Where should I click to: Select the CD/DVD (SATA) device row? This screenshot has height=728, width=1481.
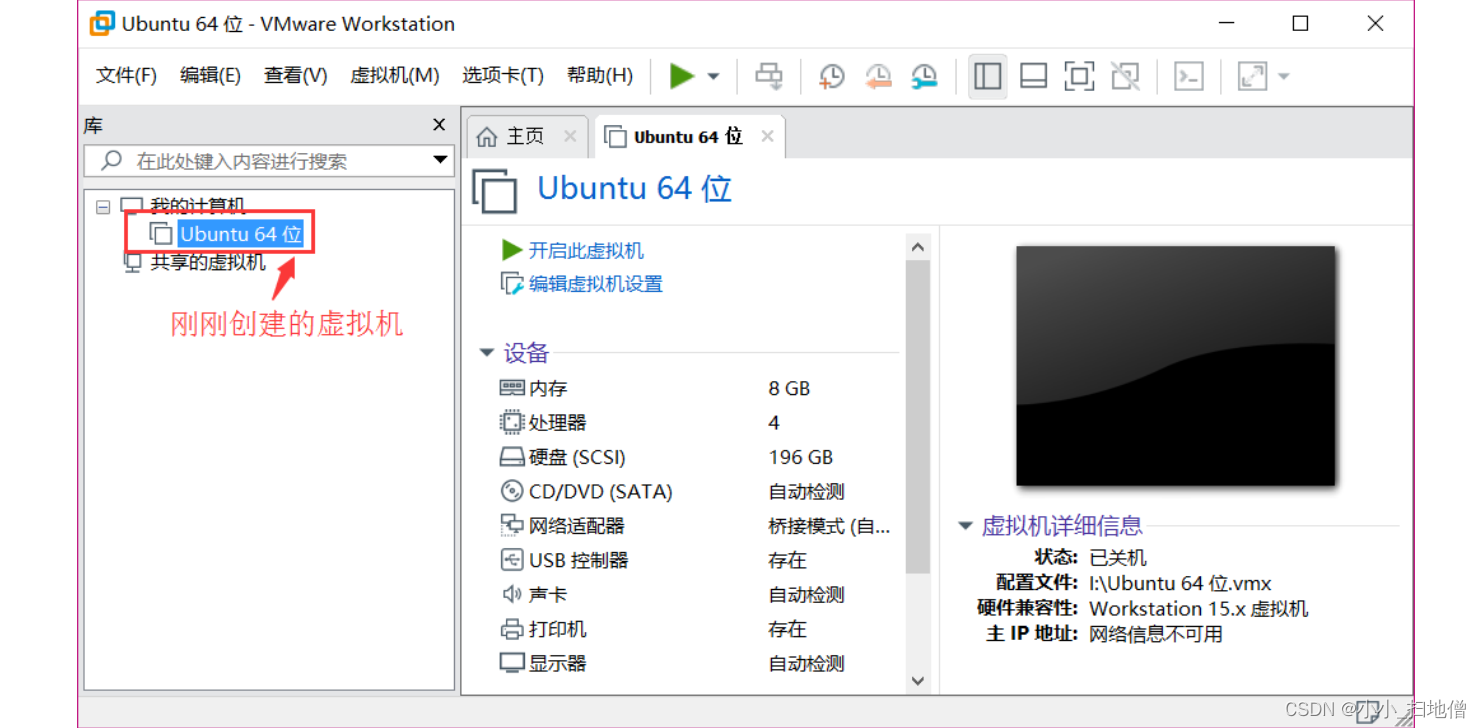coord(697,491)
